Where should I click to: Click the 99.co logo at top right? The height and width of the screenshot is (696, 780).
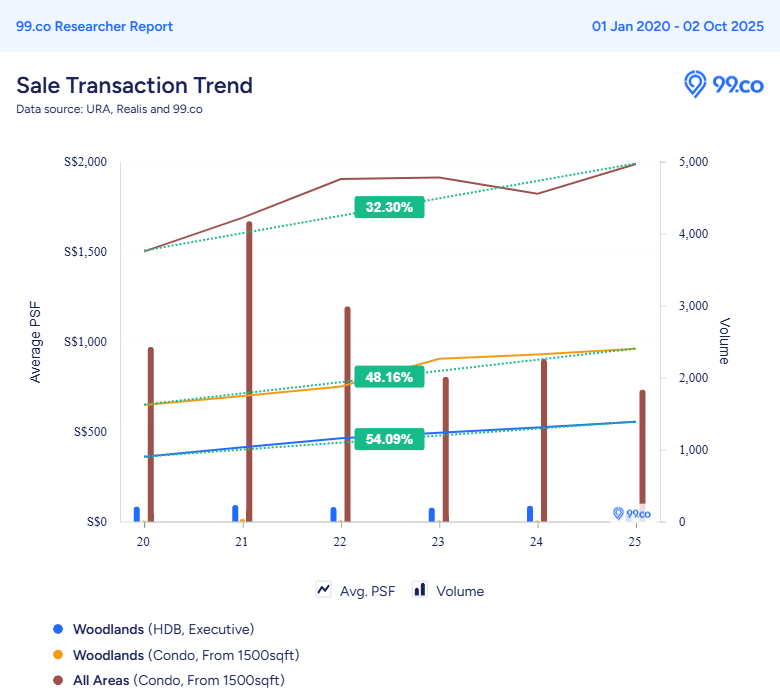[x=724, y=85]
